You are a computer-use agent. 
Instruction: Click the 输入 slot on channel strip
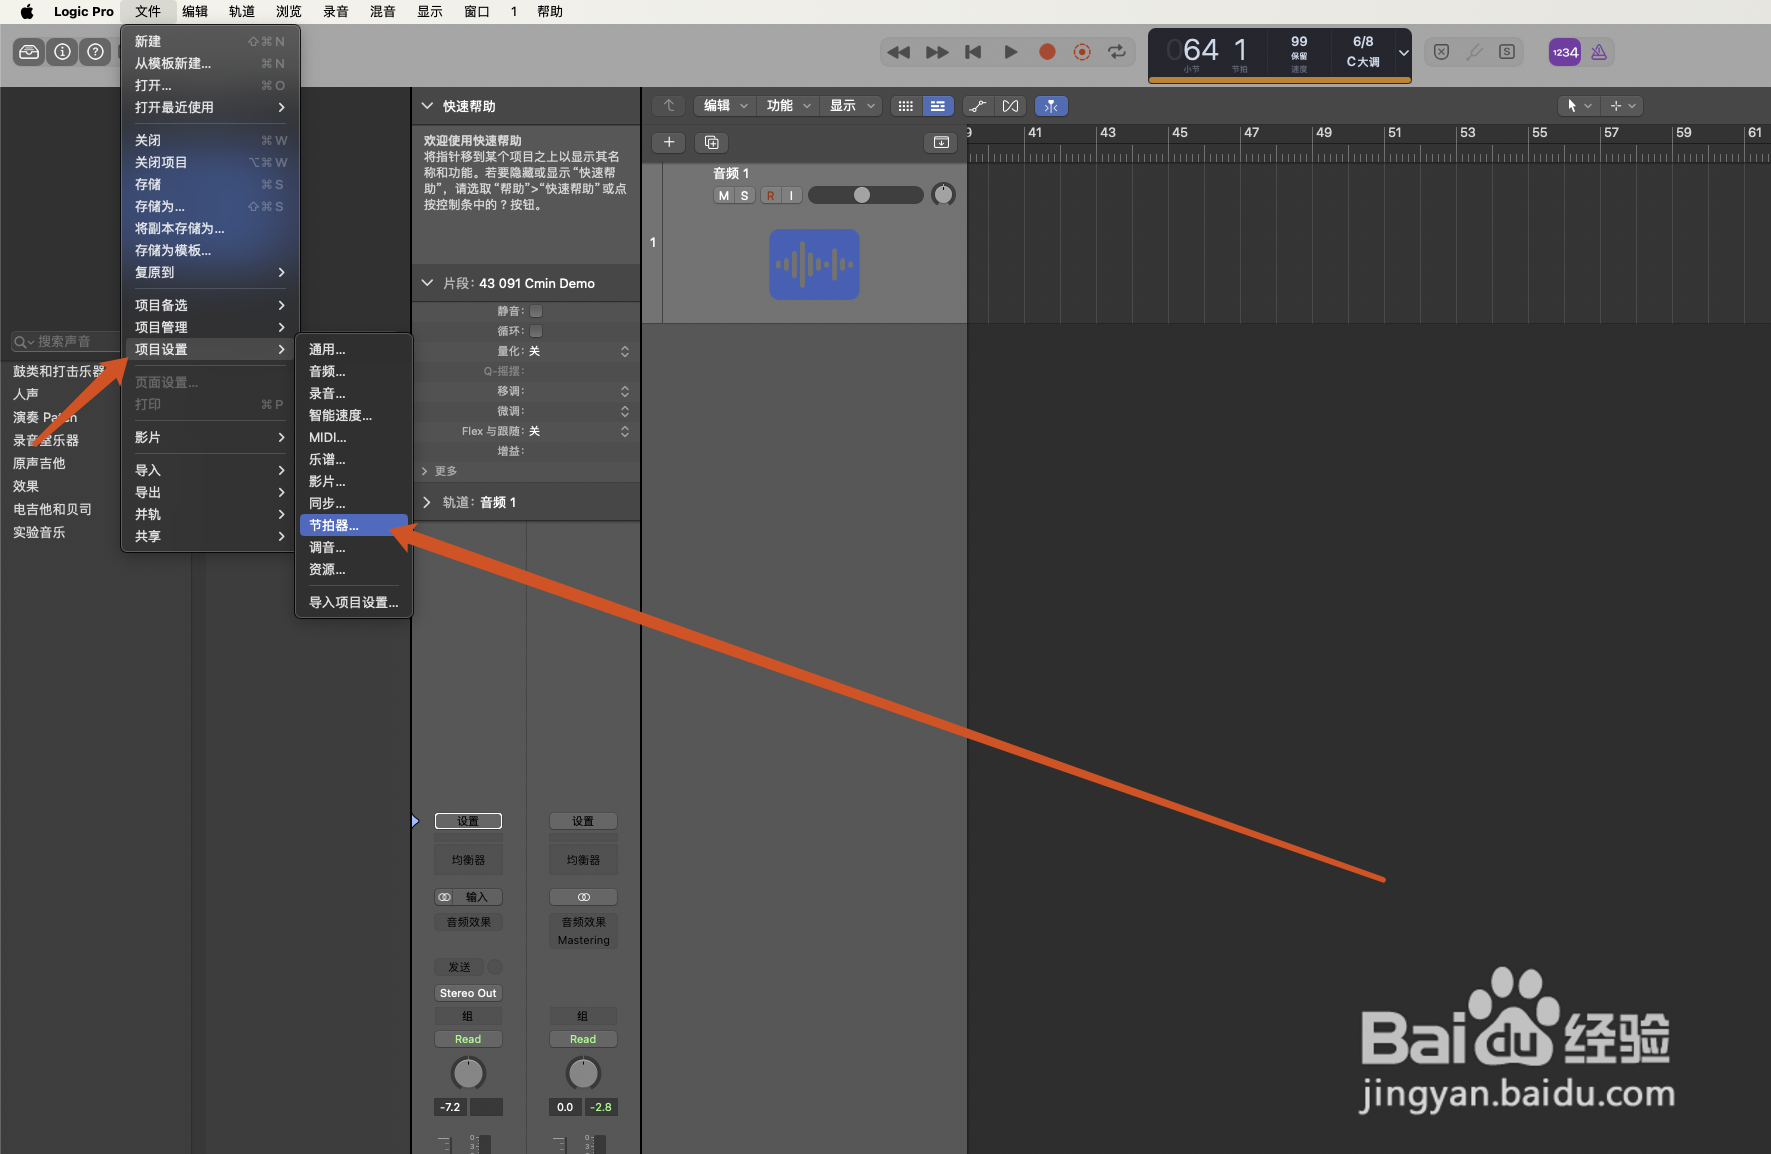pyautogui.click(x=477, y=897)
